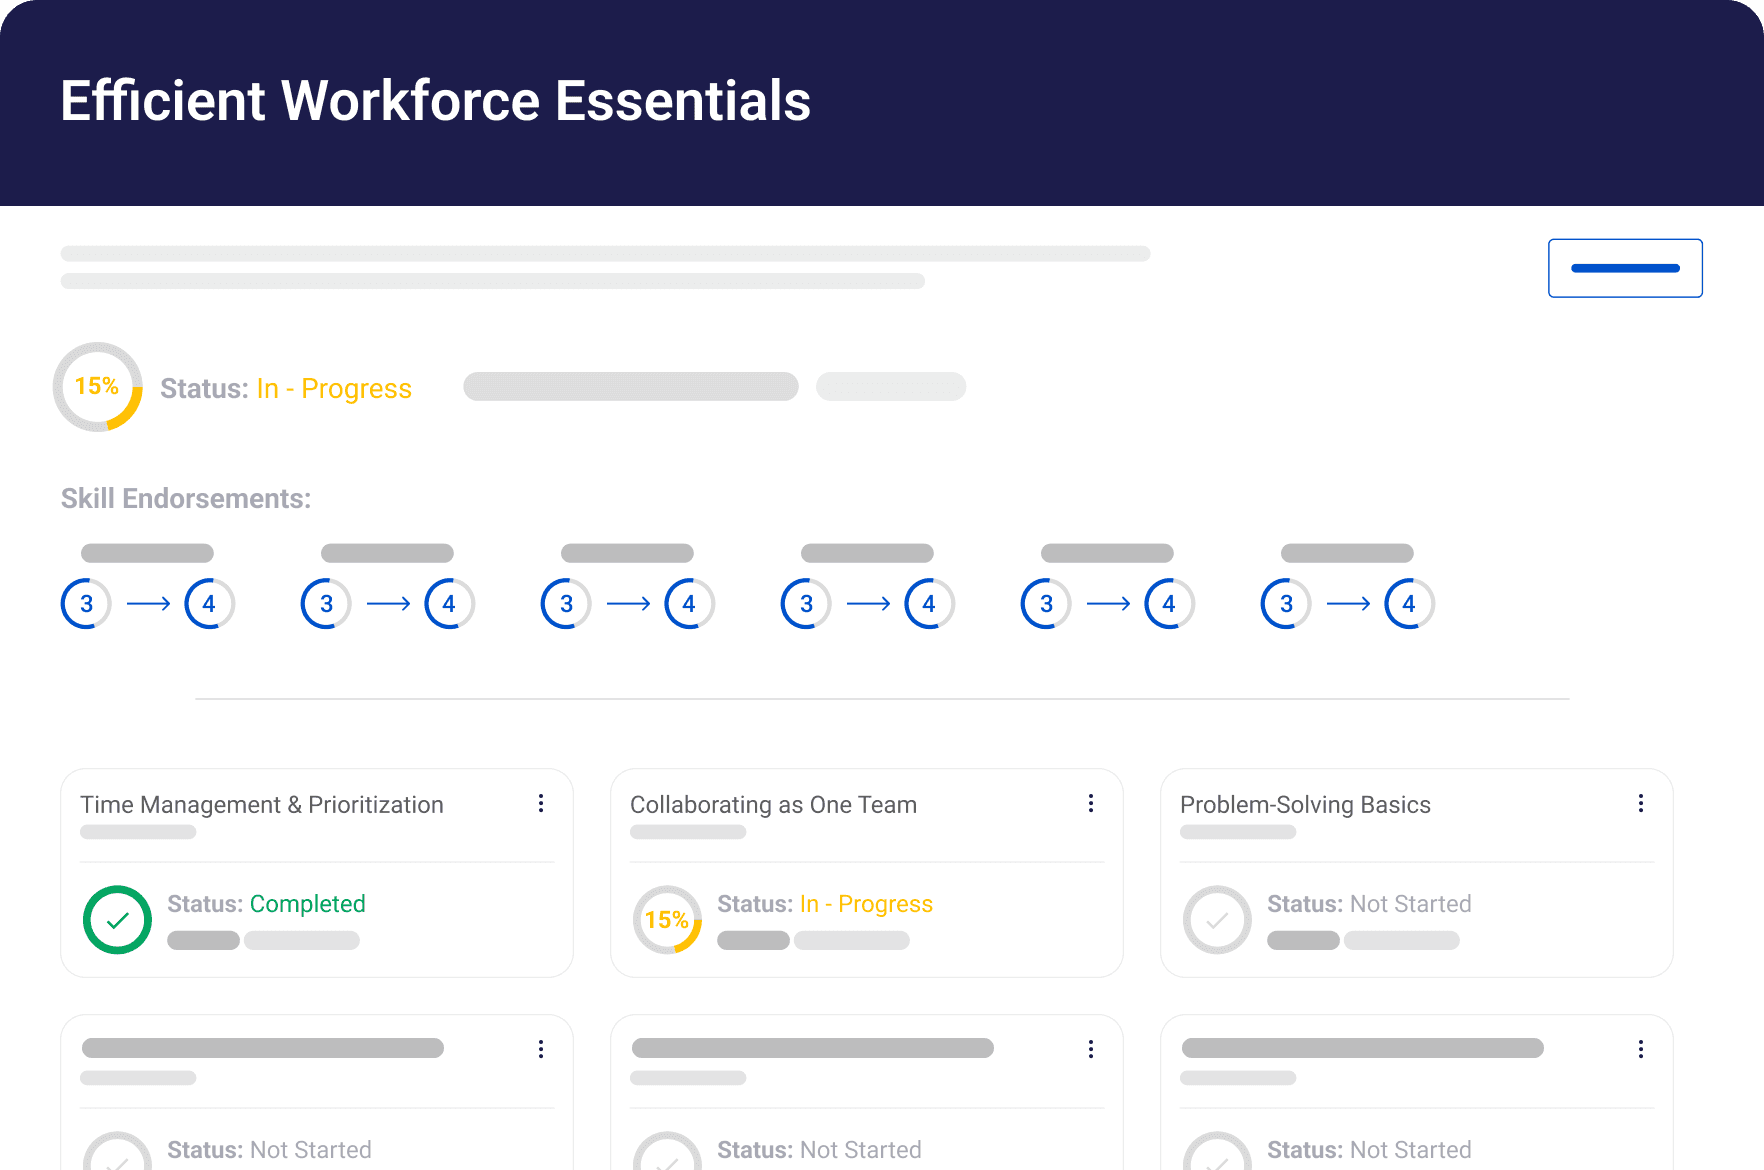Image resolution: width=1764 pixels, height=1170 pixels.
Task: Open the Collaborating as One Team course
Action: 773,805
